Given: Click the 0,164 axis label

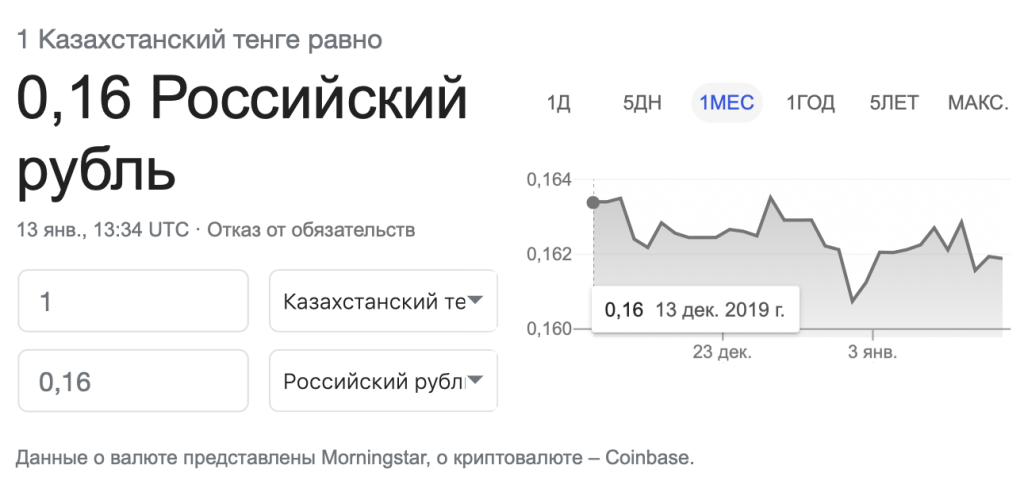Looking at the screenshot, I should pos(549,179).
